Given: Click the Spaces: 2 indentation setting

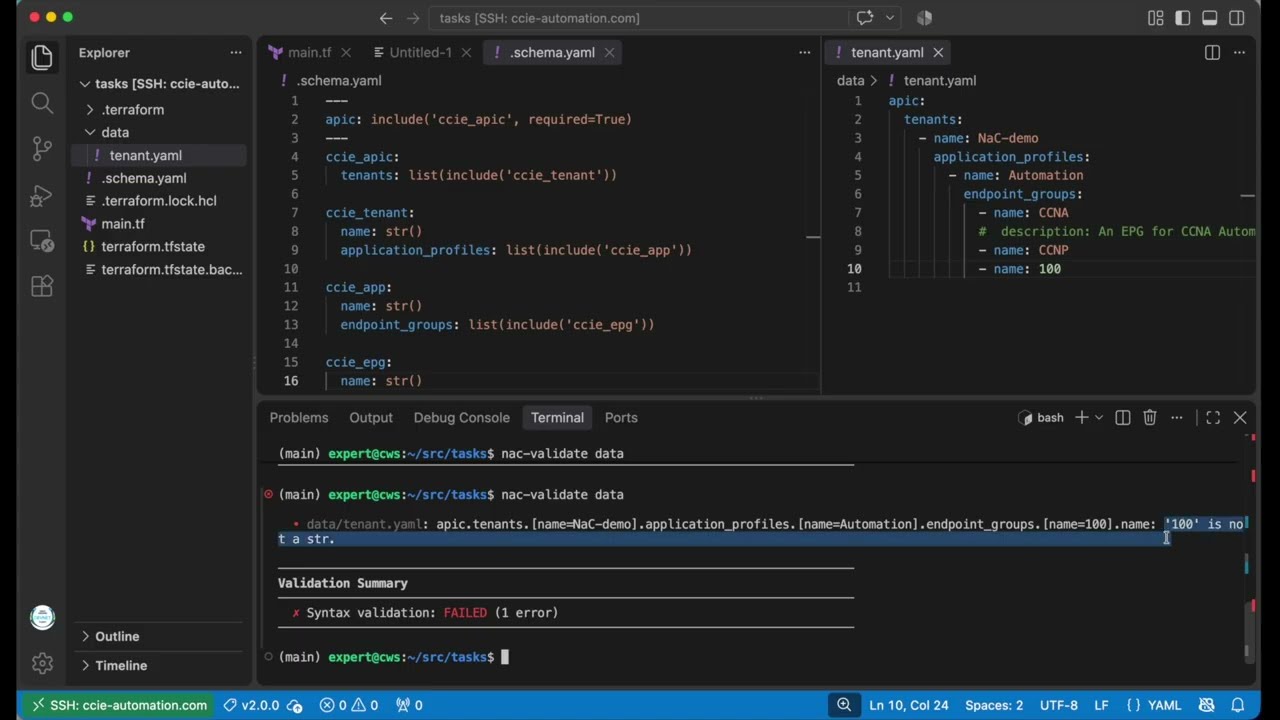Looking at the screenshot, I should pos(994,705).
